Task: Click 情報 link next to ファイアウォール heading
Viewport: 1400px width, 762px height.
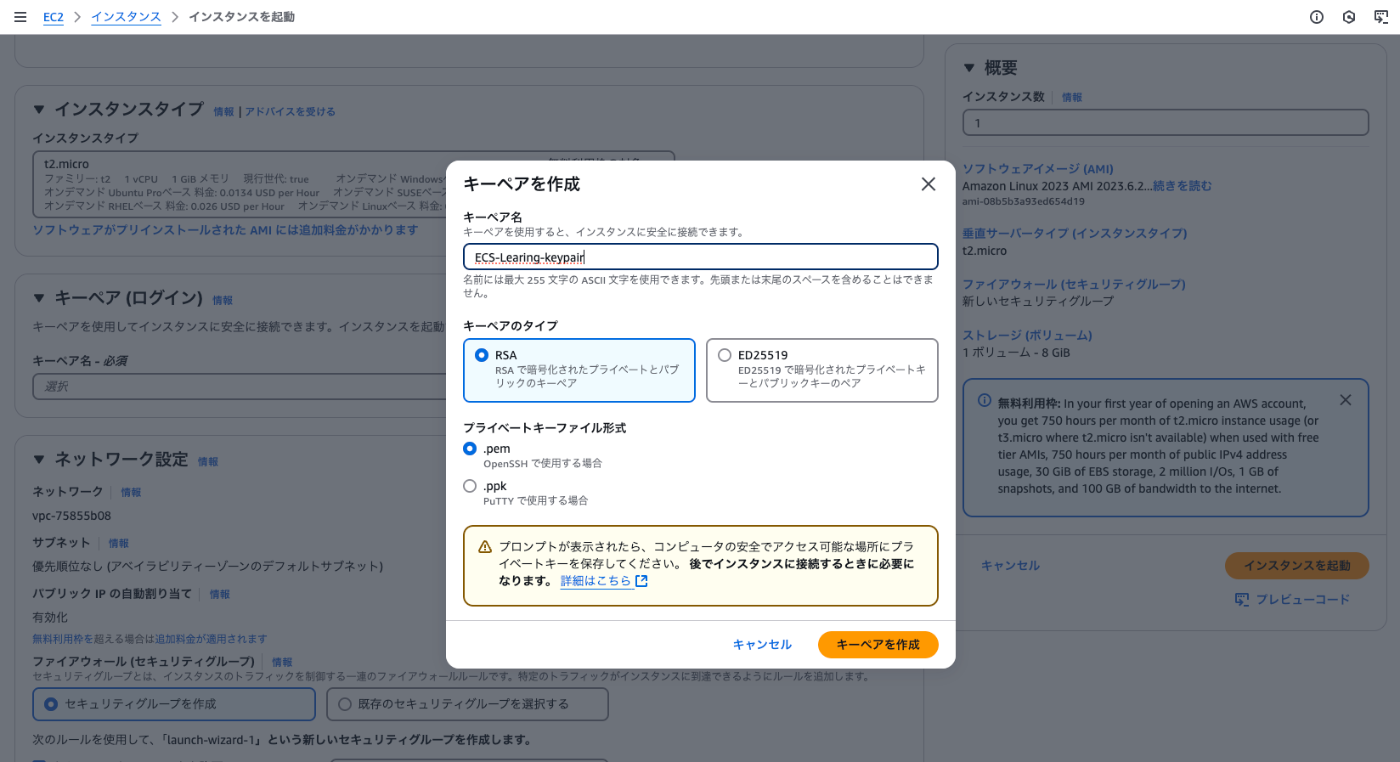Action: tap(282, 662)
